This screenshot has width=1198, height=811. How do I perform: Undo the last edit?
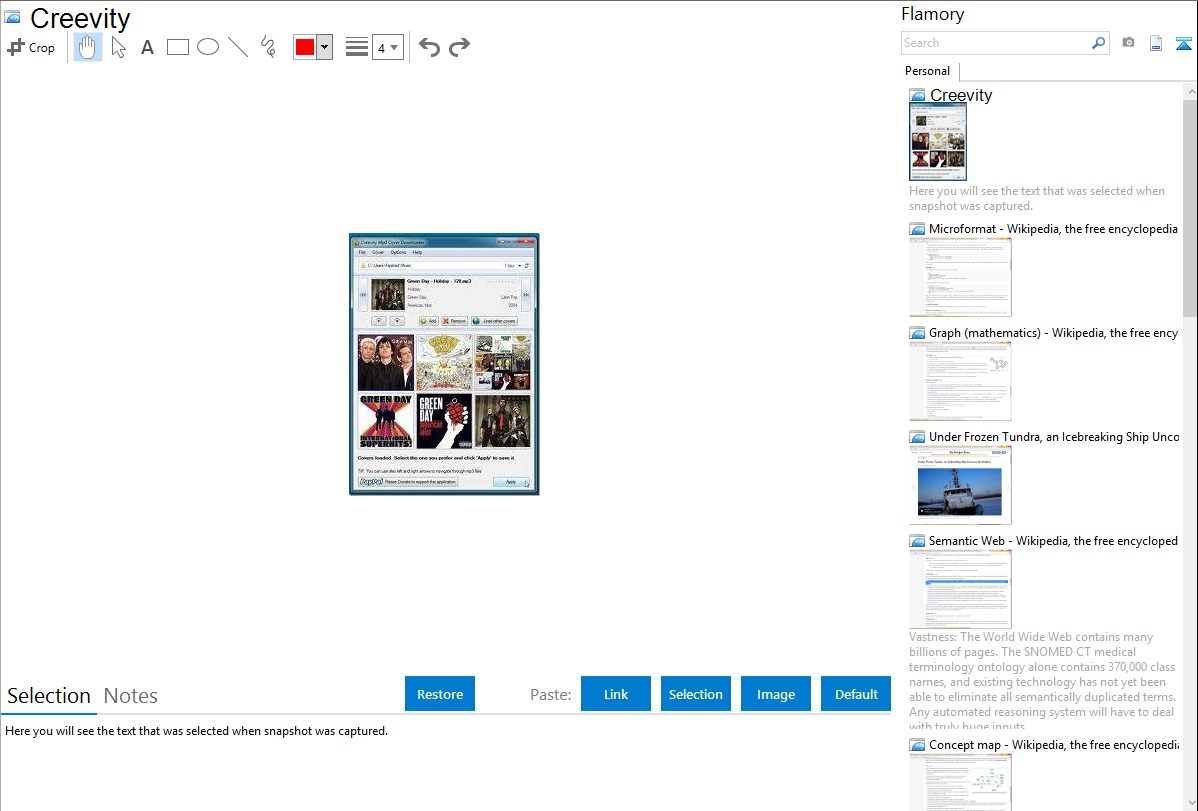coord(429,47)
